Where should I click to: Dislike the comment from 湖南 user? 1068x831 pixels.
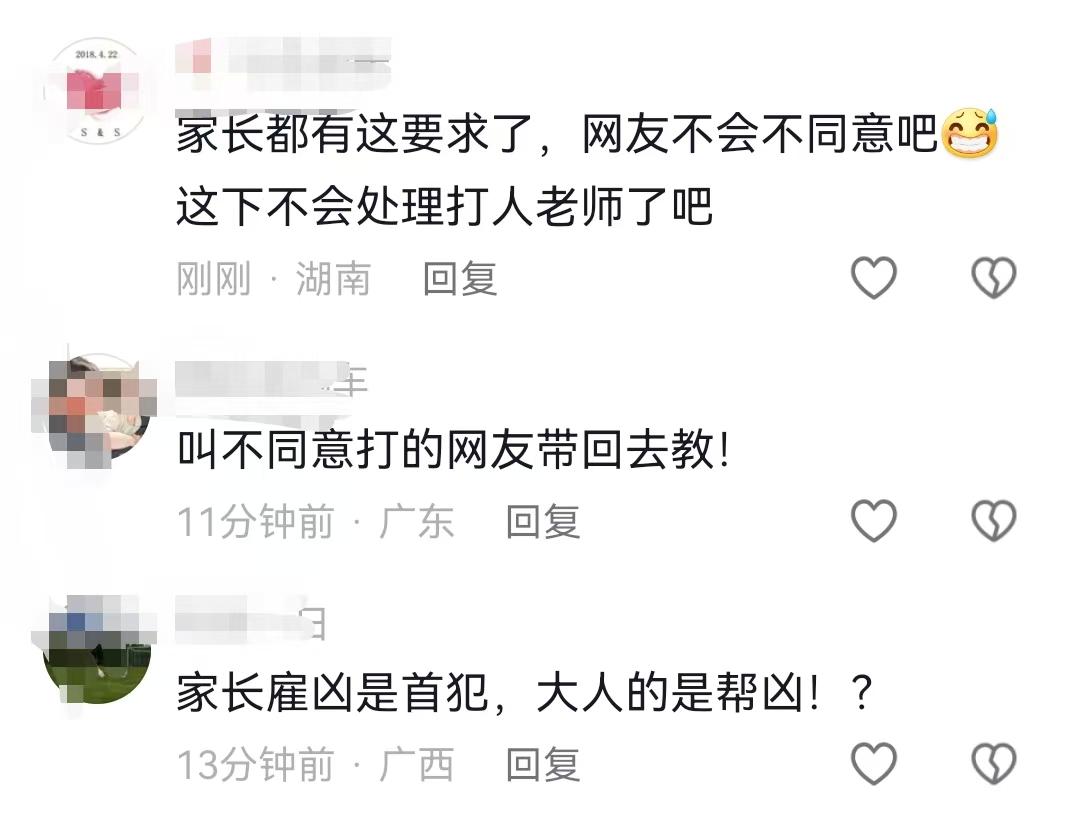click(994, 277)
